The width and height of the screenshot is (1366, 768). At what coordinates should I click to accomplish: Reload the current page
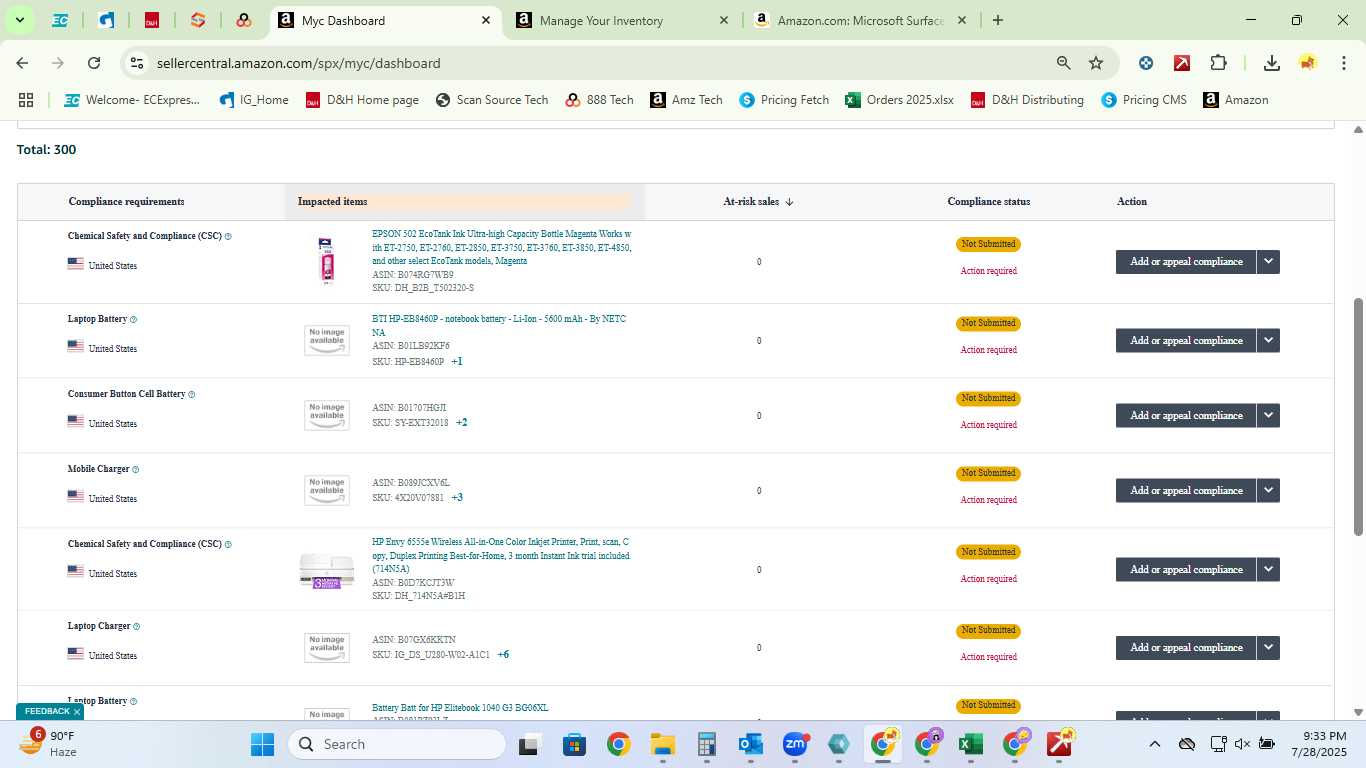click(94, 63)
